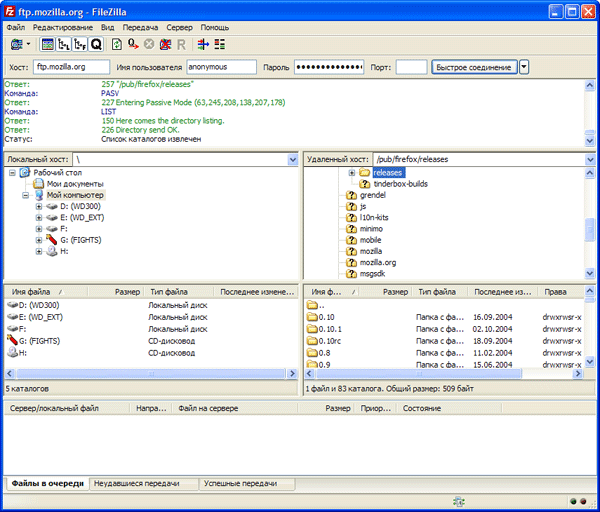
Task: Expand releases remote folder node
Action: click(352, 173)
